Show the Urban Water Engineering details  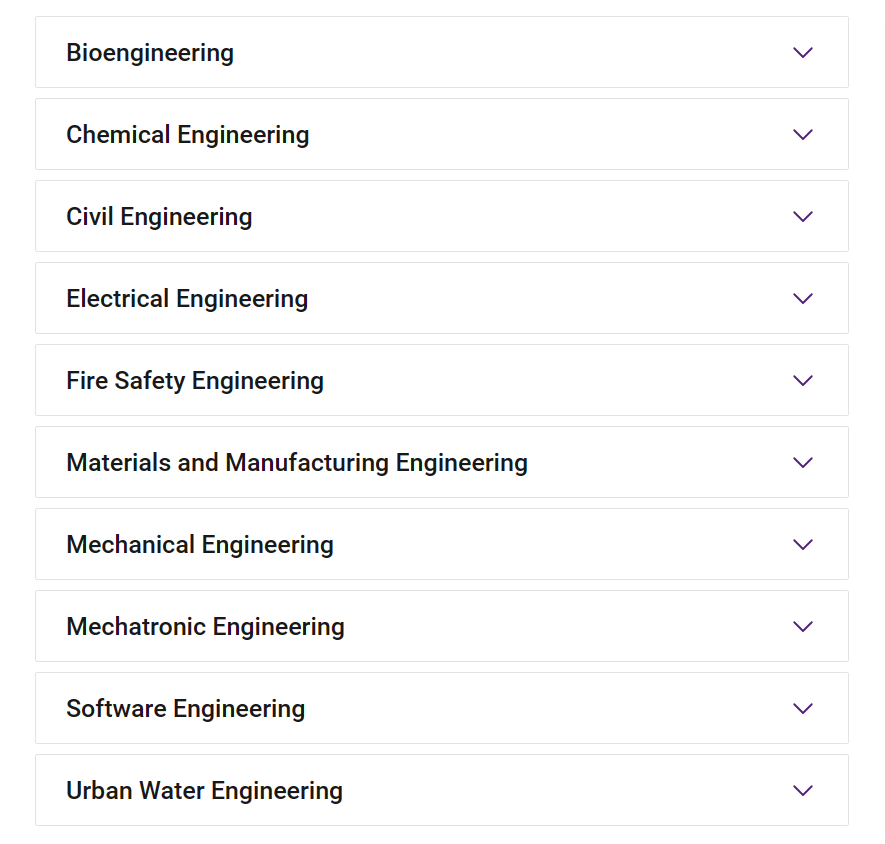(x=442, y=790)
